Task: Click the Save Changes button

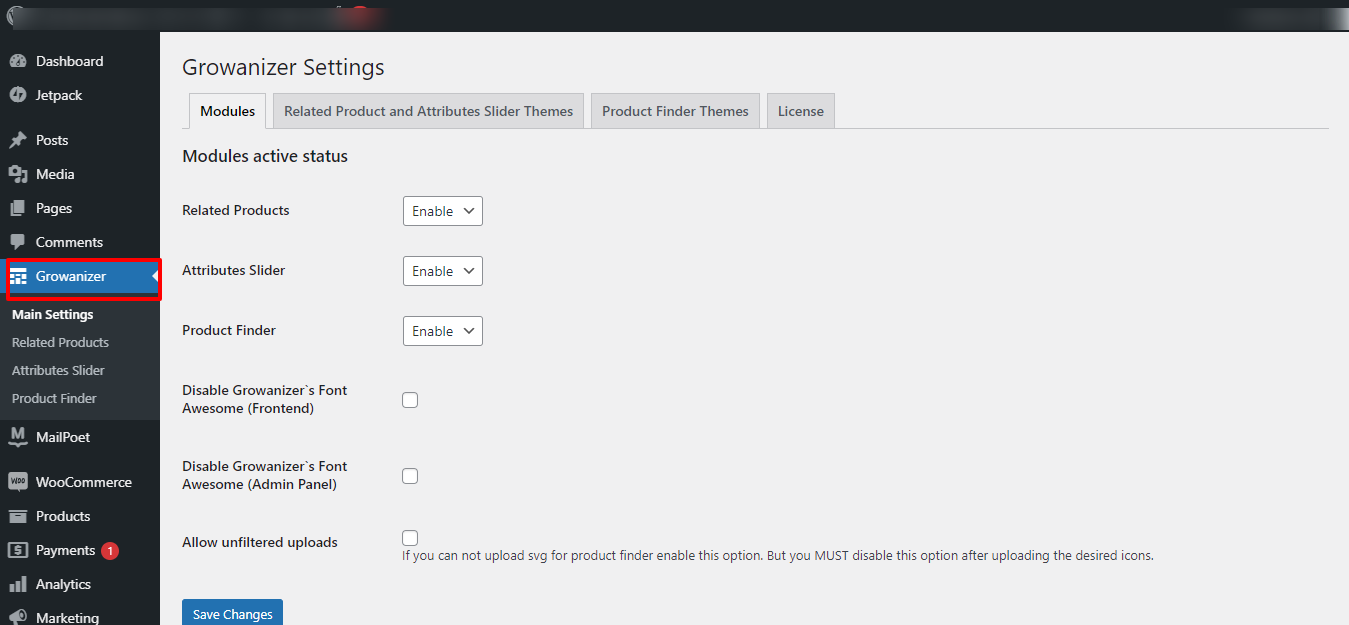Action: 232,614
